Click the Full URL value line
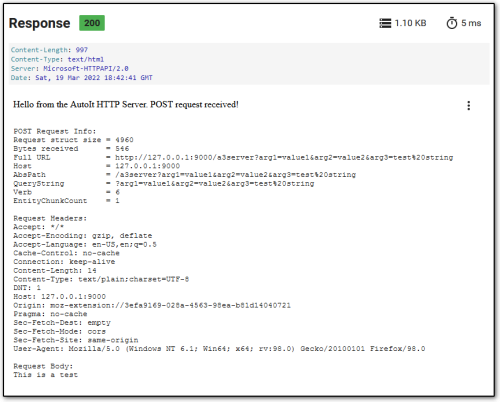The image size is (500, 402). coord(233,157)
